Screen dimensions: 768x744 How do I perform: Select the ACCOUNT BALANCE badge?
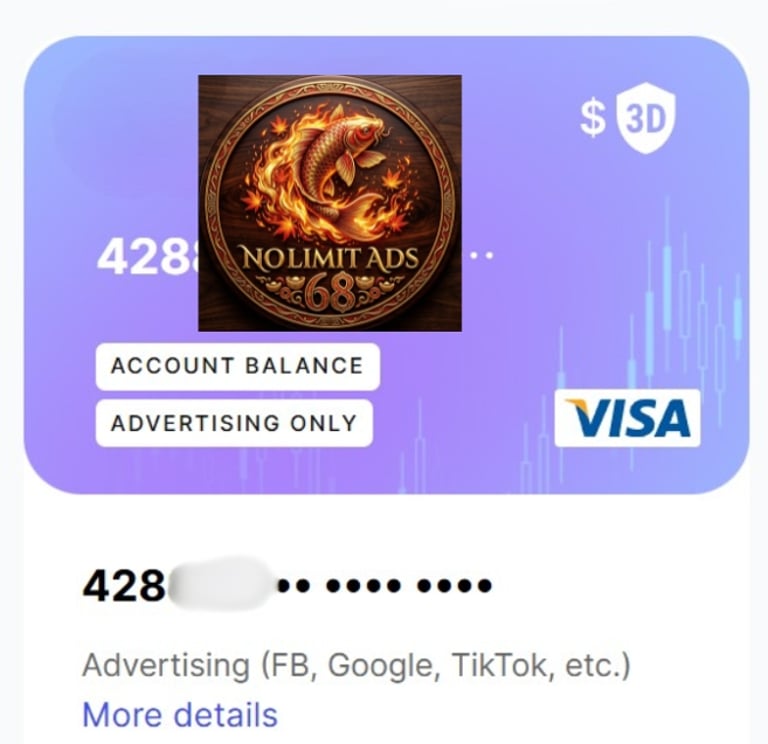238,366
